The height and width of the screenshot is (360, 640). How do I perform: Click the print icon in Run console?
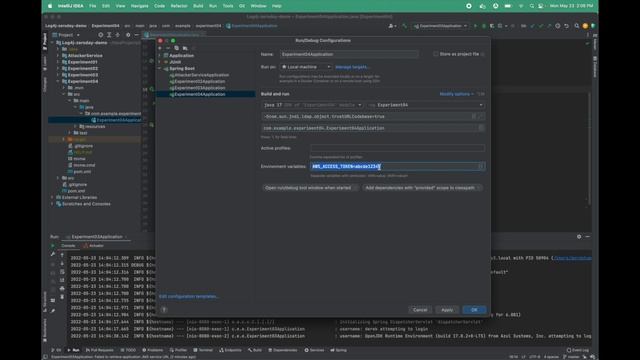pos(62,288)
